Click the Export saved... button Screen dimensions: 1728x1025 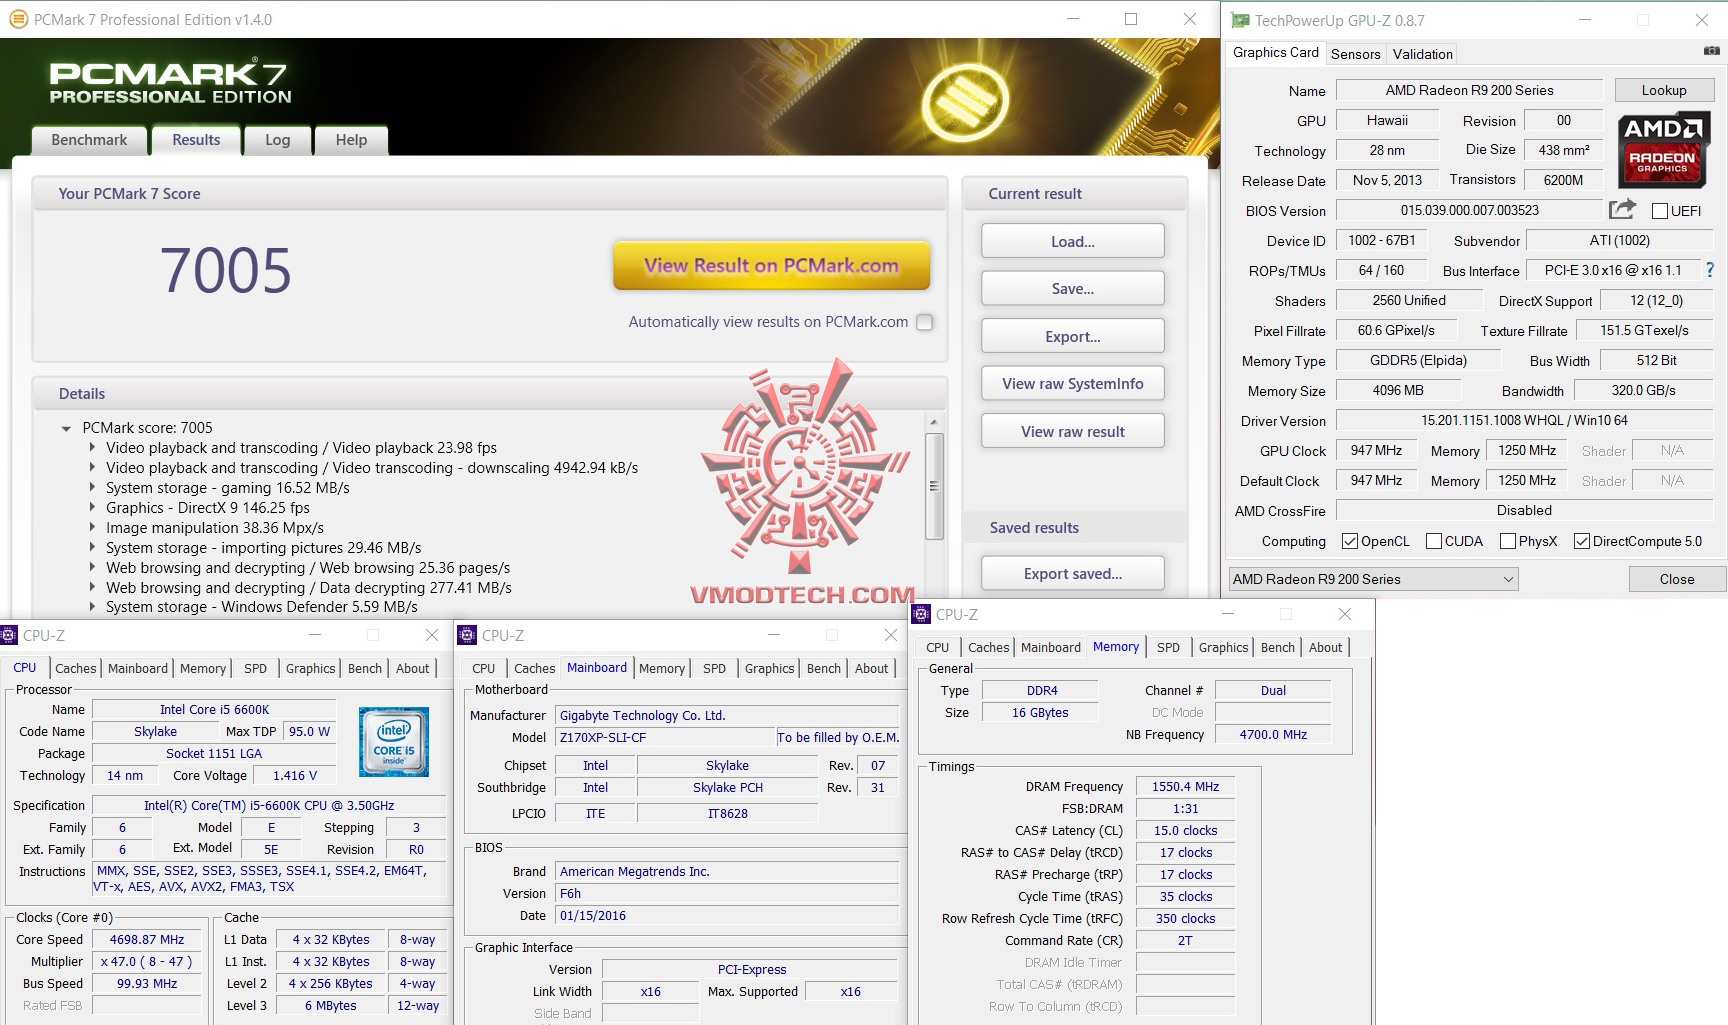[1073, 573]
